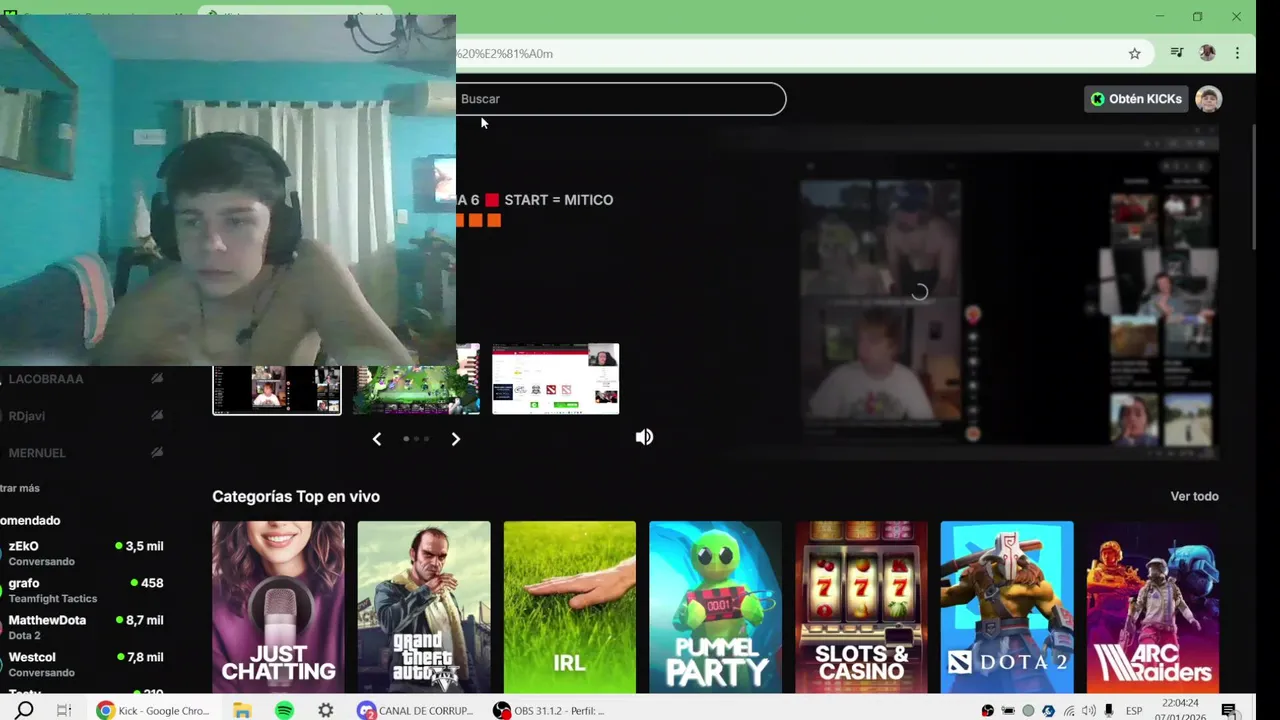The height and width of the screenshot is (720, 1280).
Task: Click the ESP language indicator
Action: pos(1134,711)
